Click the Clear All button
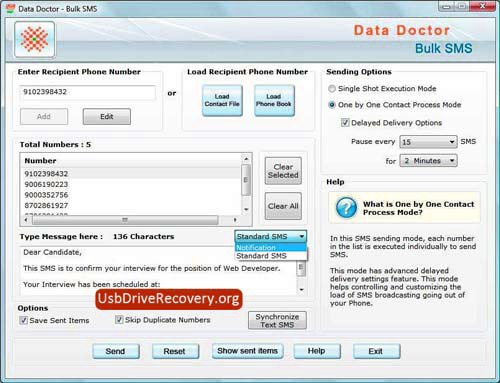500x383 pixels. coord(283,206)
